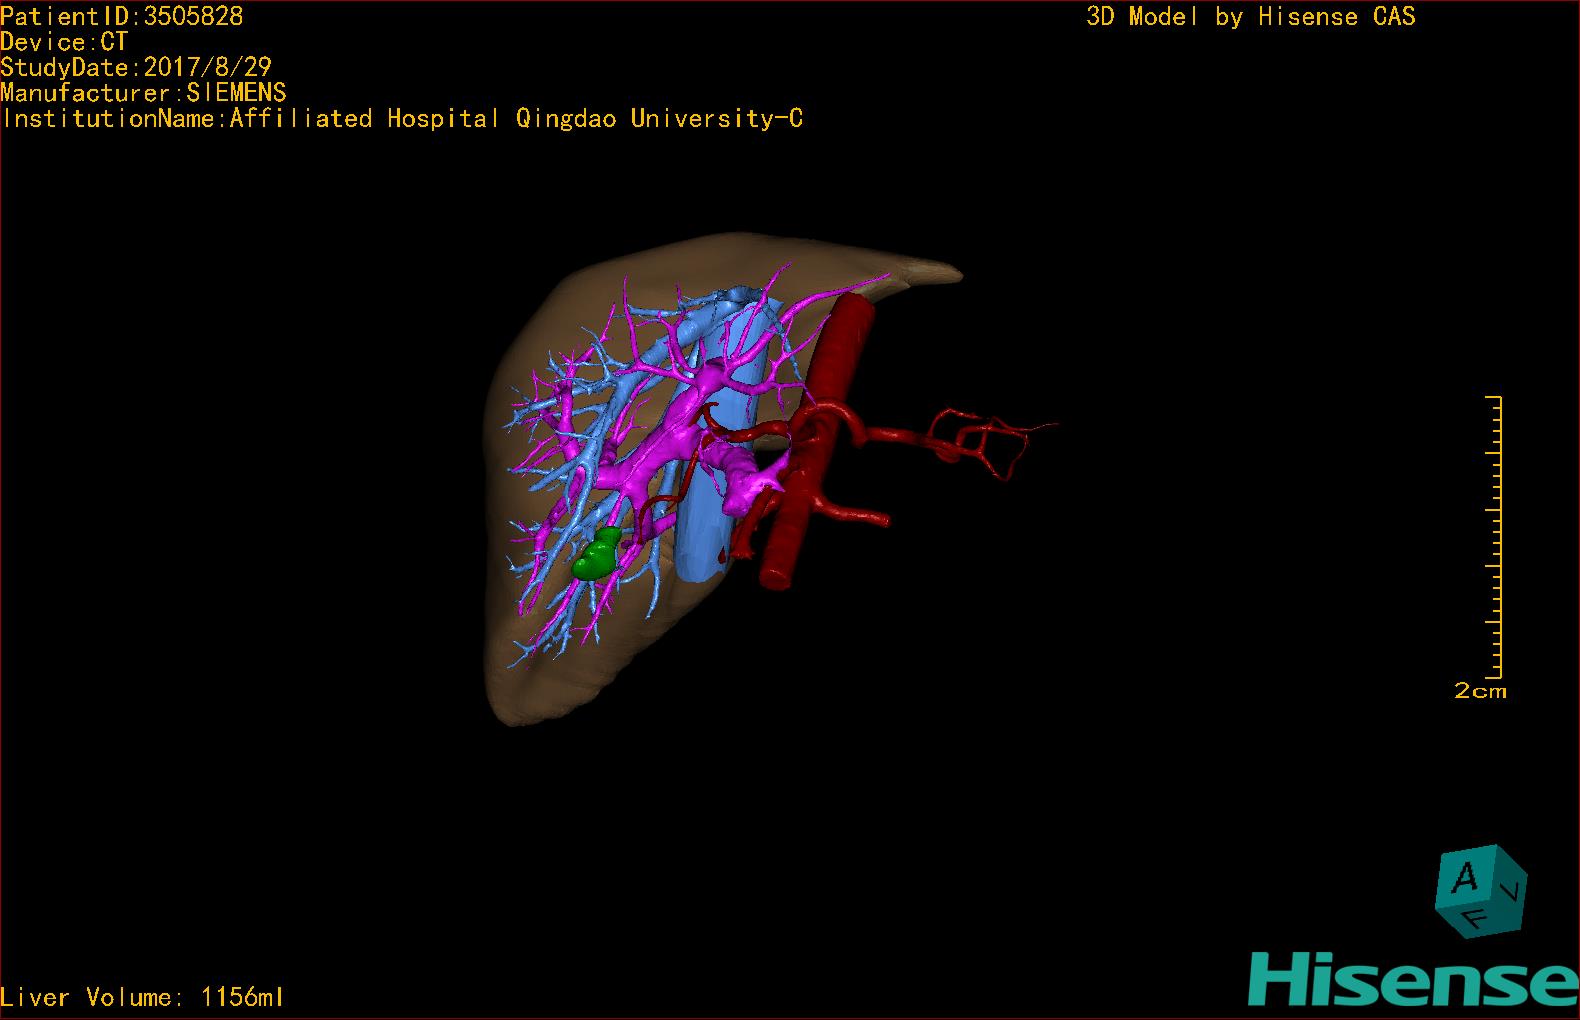The image size is (1580, 1020).
Task: Click the "Device:CT" text
Action: click(x=64, y=42)
